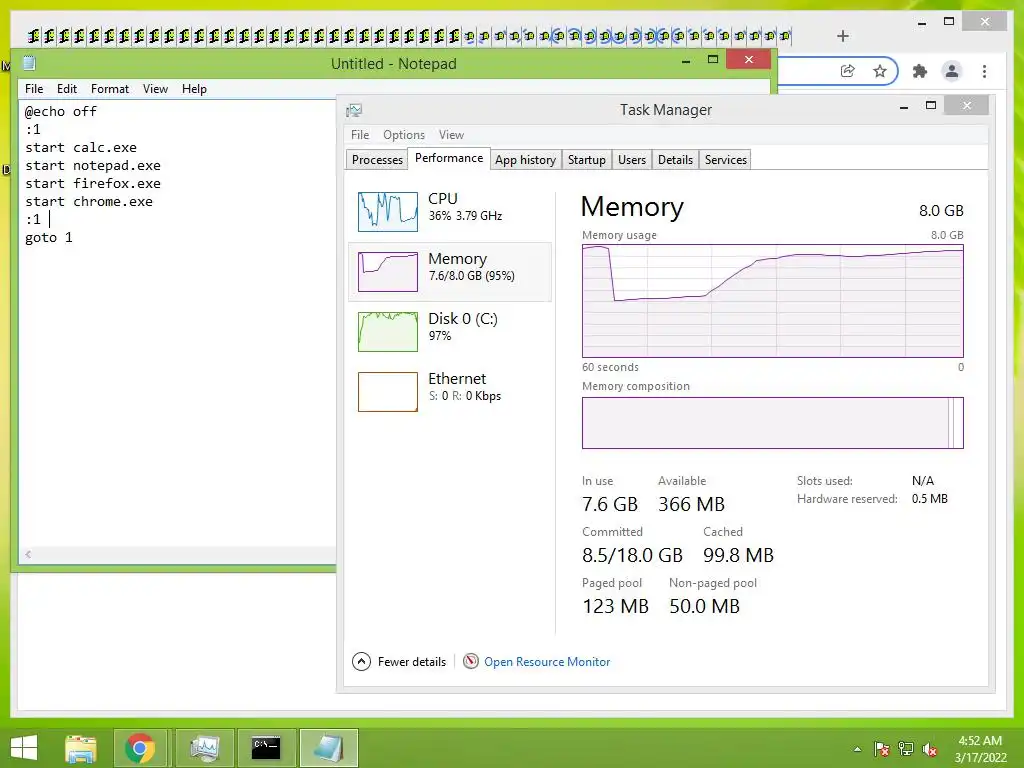Open File Explorer from the taskbar

[80, 748]
